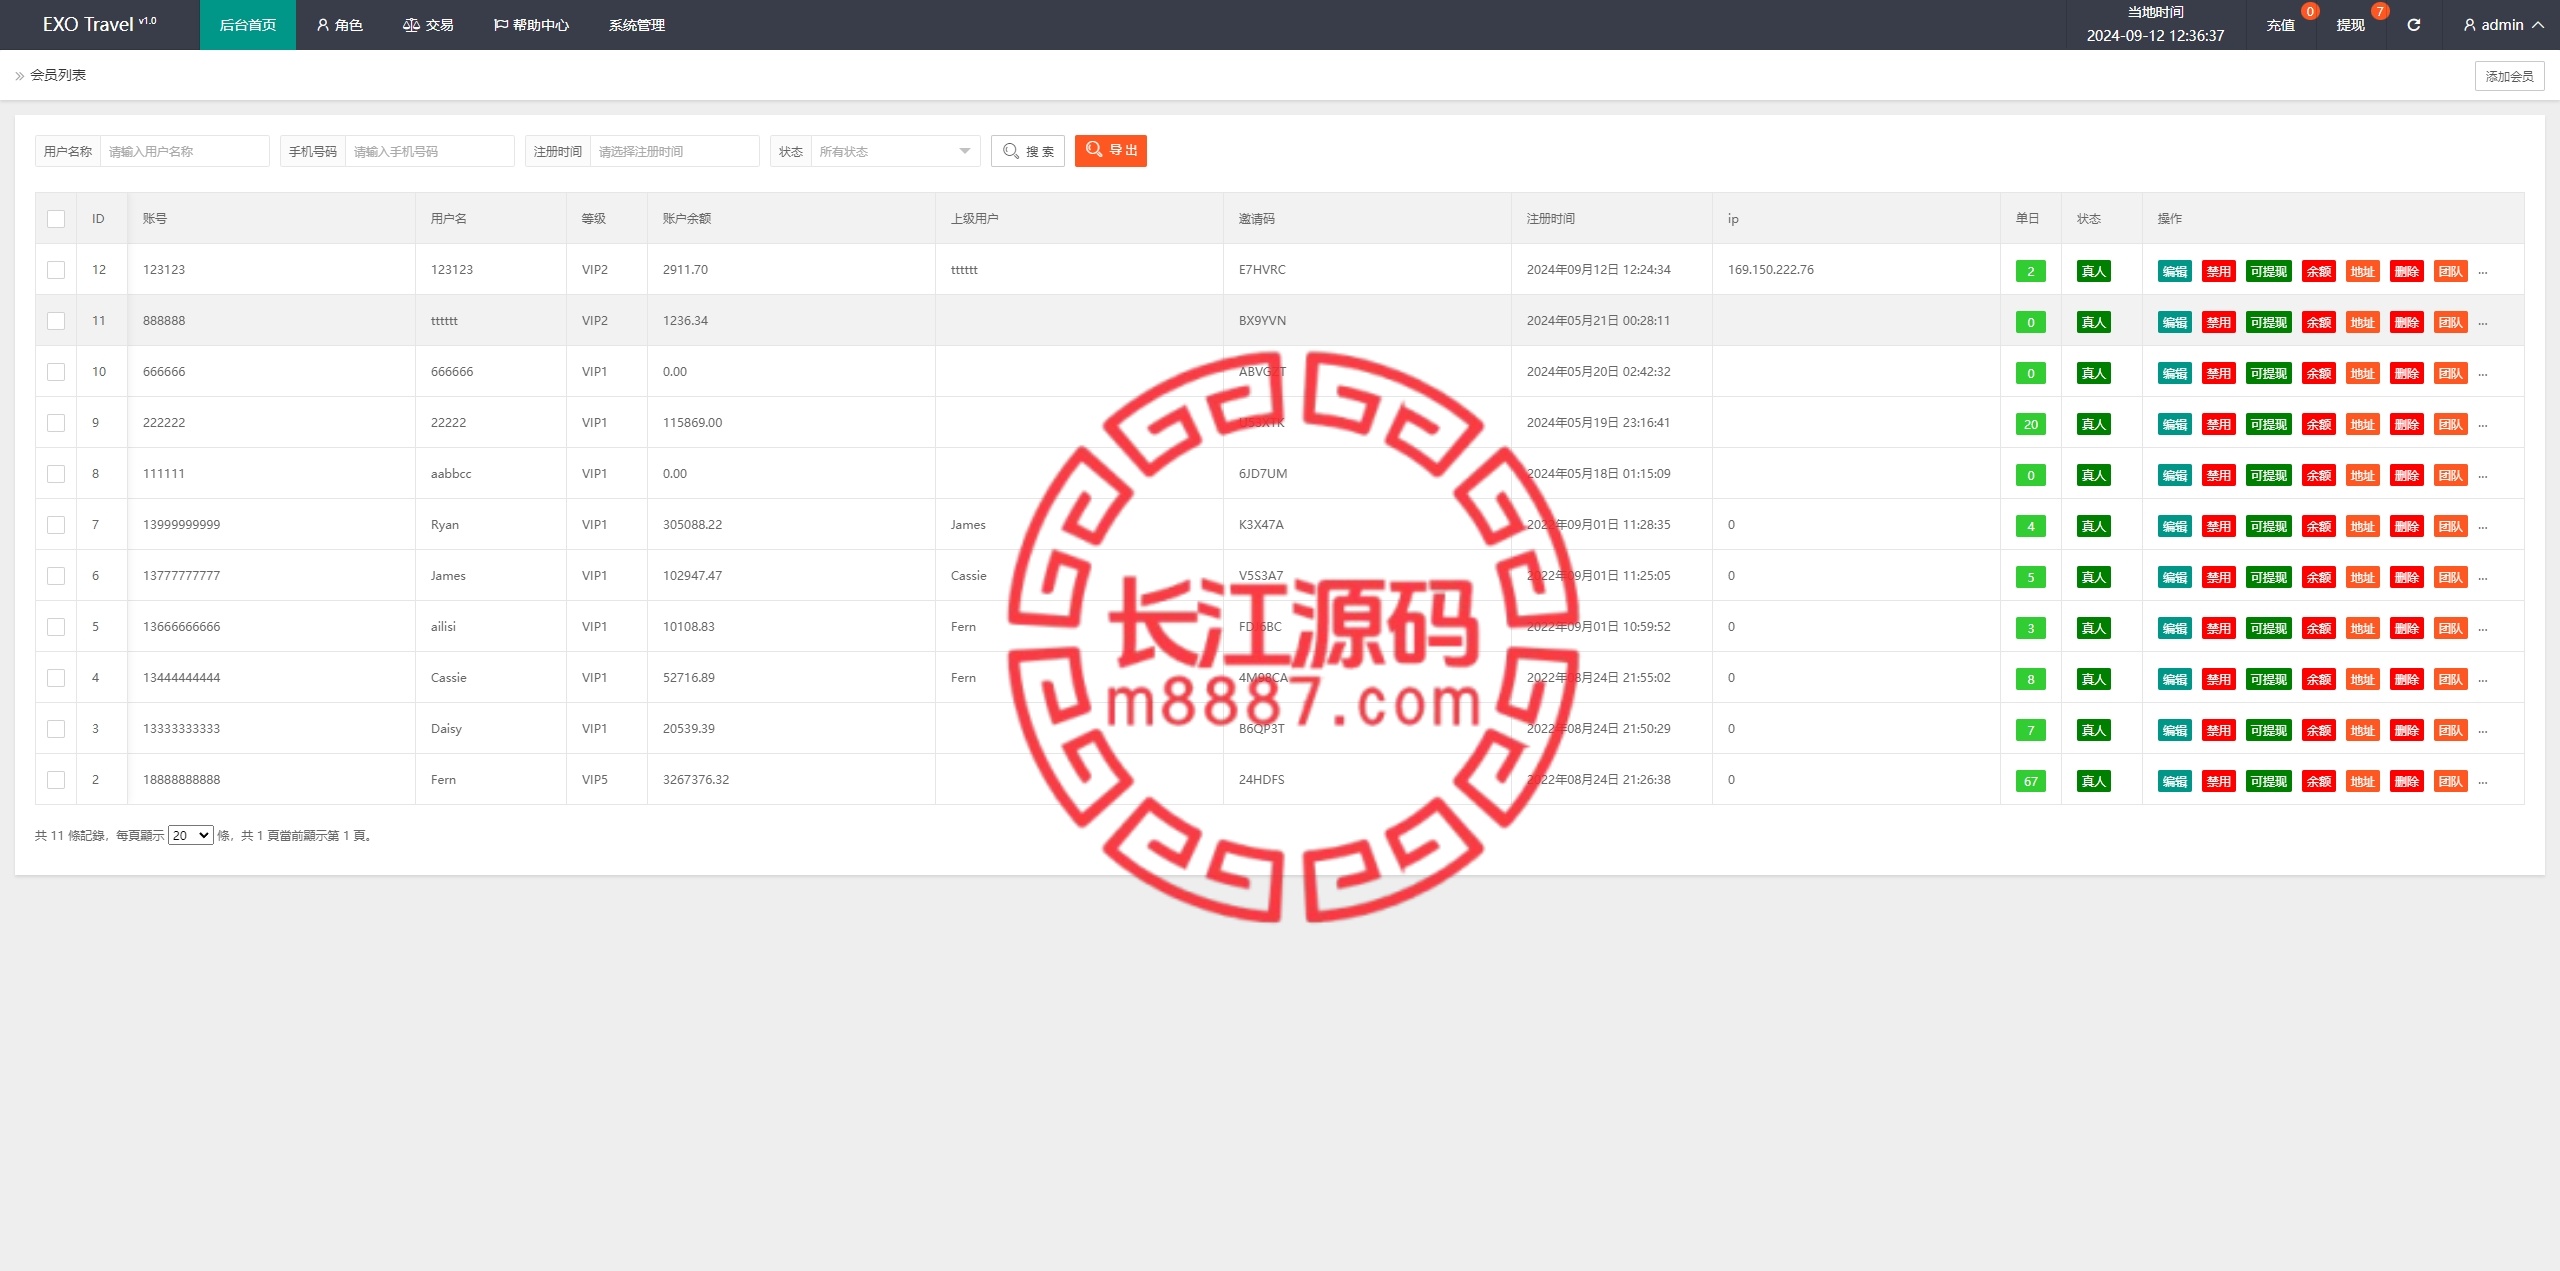2560x1271 pixels.
Task: Open the 帮助中心 menu
Action: pyautogui.click(x=531, y=25)
